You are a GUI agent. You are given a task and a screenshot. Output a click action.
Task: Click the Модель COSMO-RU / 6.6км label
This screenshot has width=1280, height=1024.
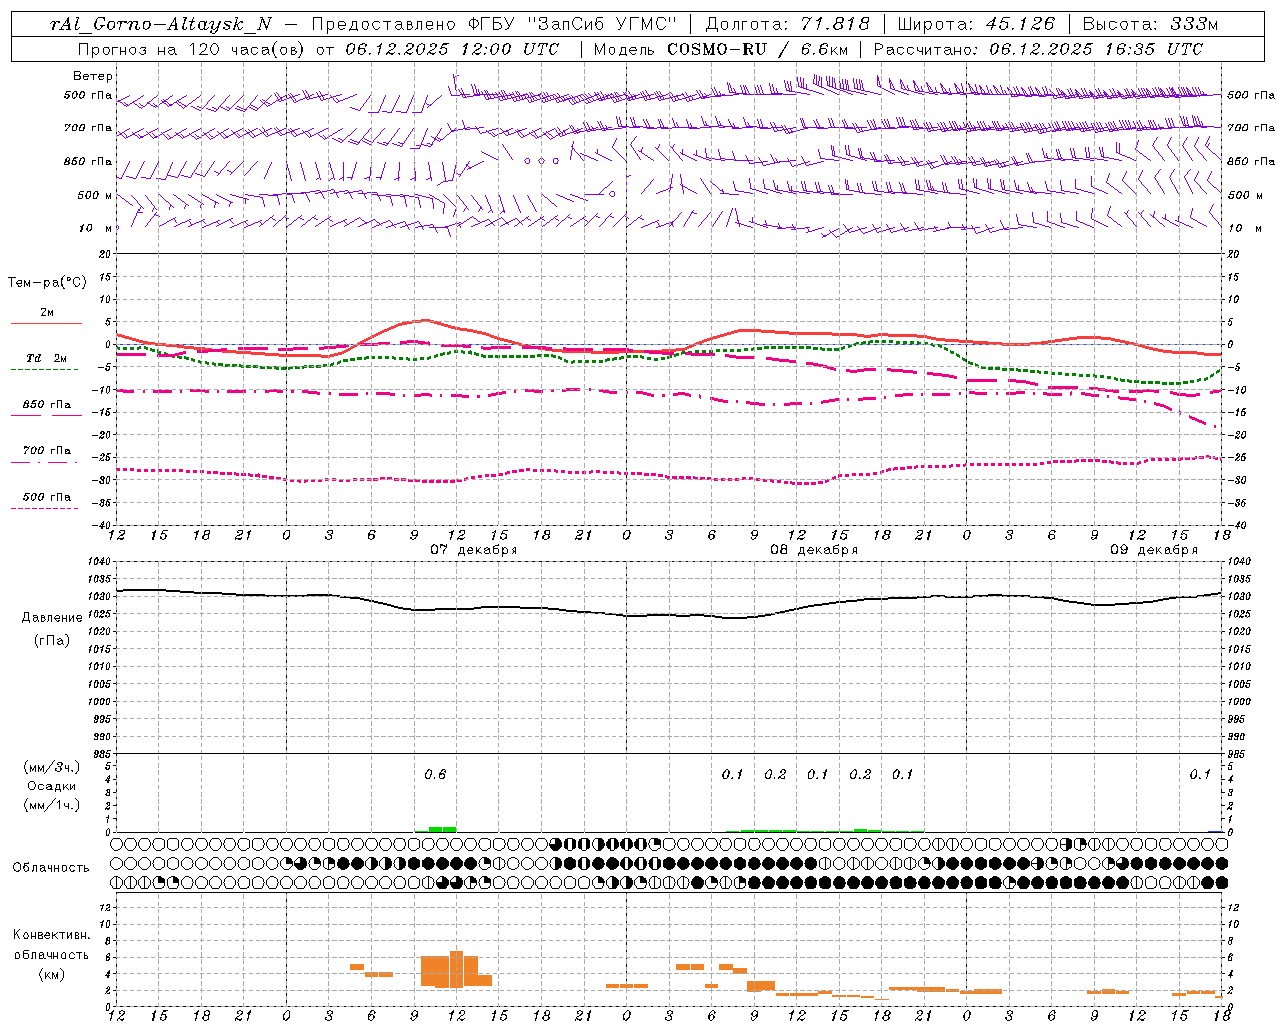click(x=720, y=49)
